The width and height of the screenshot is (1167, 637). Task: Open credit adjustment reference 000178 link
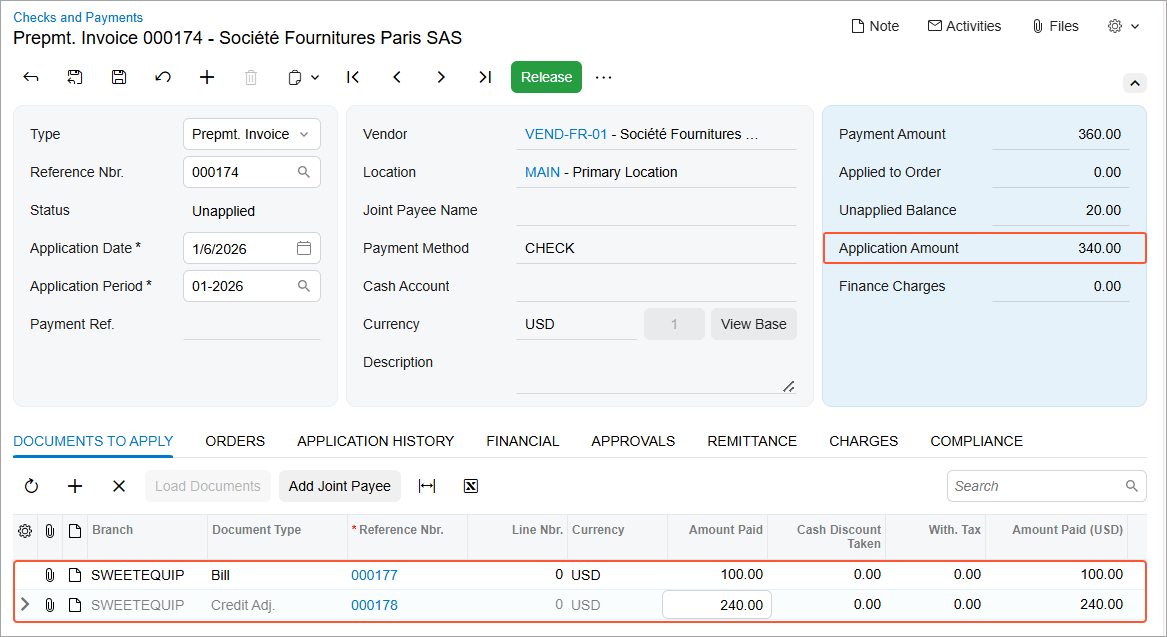[374, 605]
